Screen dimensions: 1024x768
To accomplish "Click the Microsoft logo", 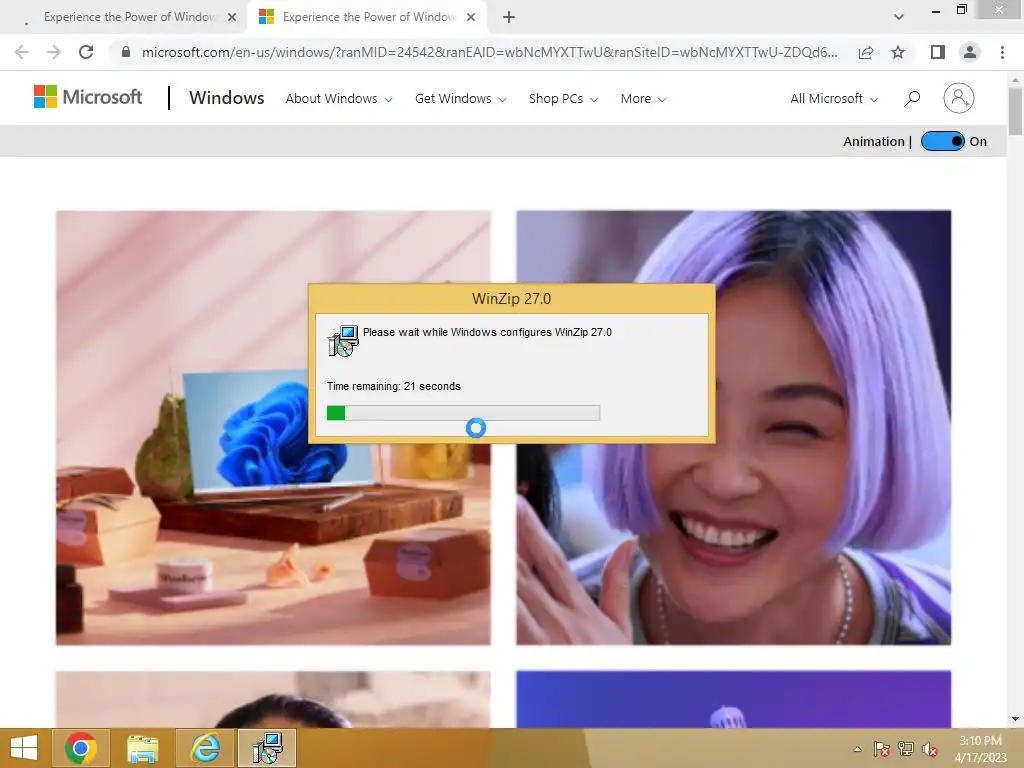I will coord(88,97).
